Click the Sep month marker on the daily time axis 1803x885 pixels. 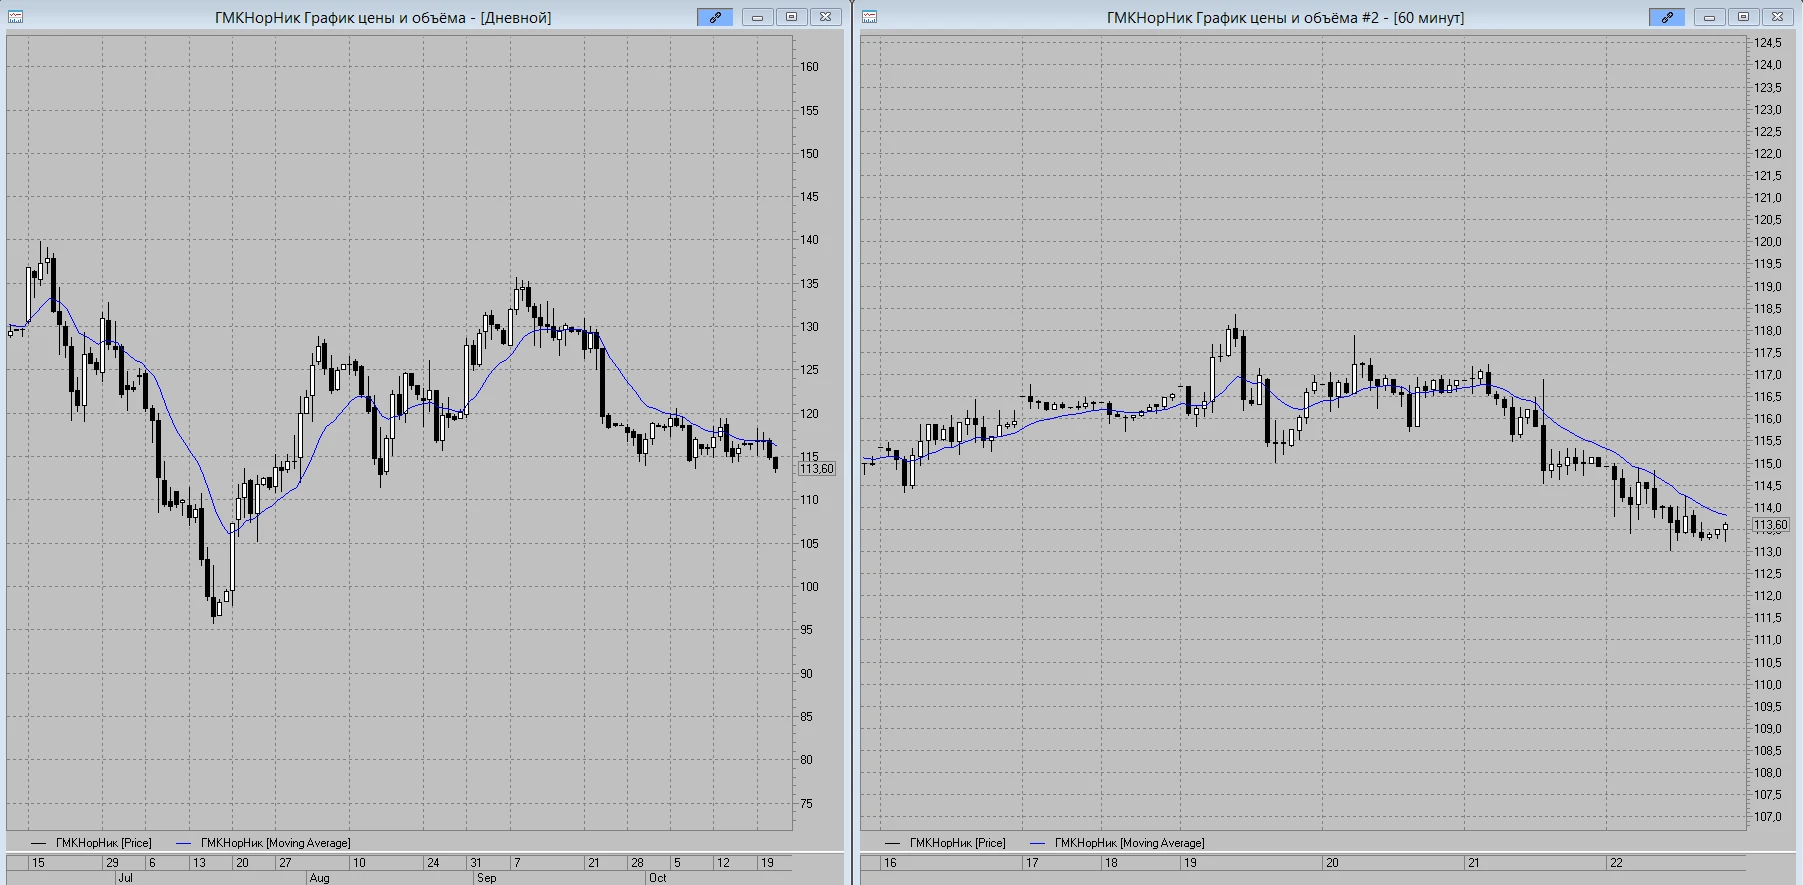click(486, 878)
